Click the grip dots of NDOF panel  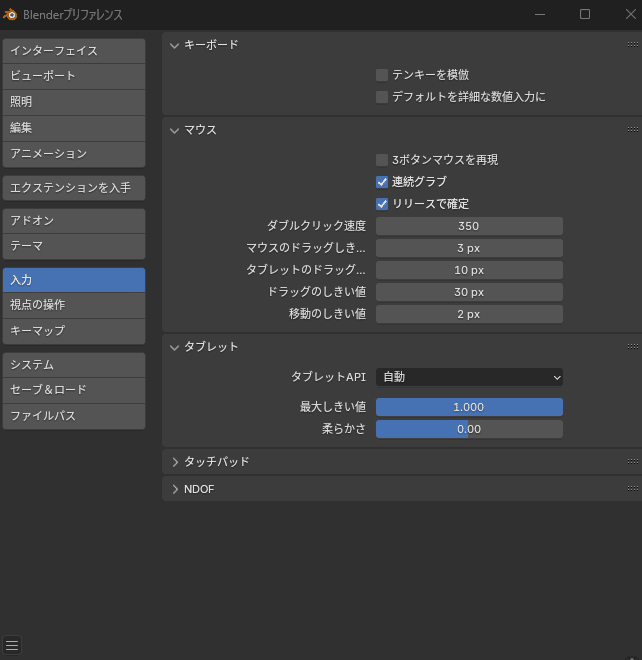632,488
